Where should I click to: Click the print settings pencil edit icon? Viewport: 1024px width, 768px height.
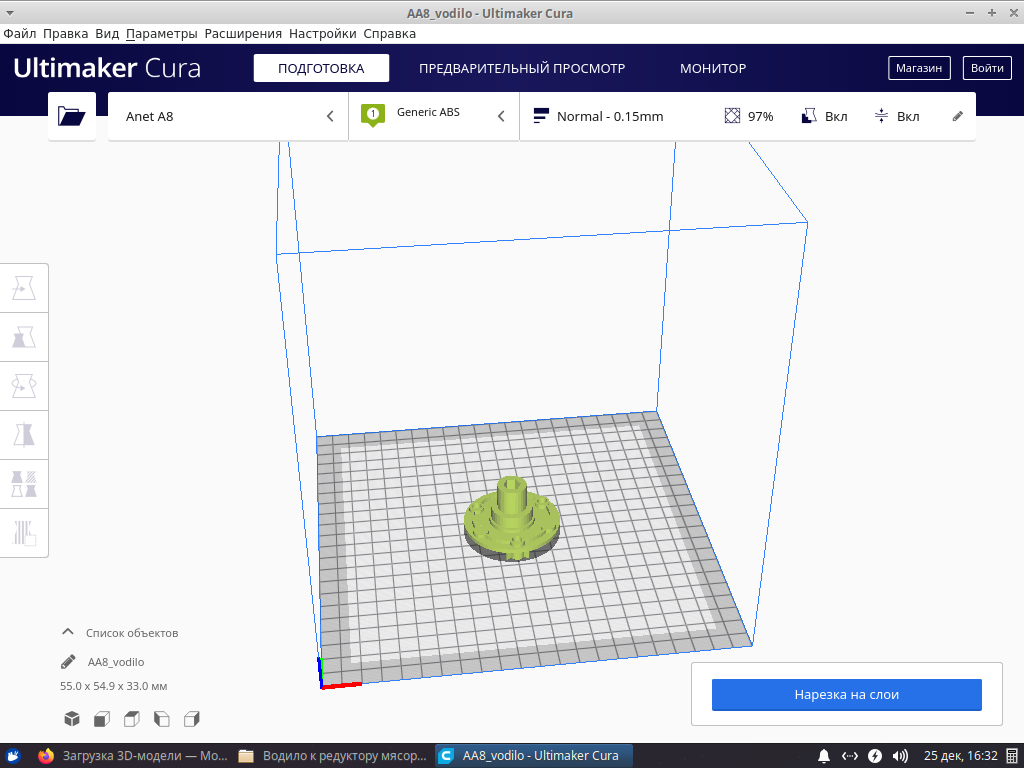[x=957, y=116]
